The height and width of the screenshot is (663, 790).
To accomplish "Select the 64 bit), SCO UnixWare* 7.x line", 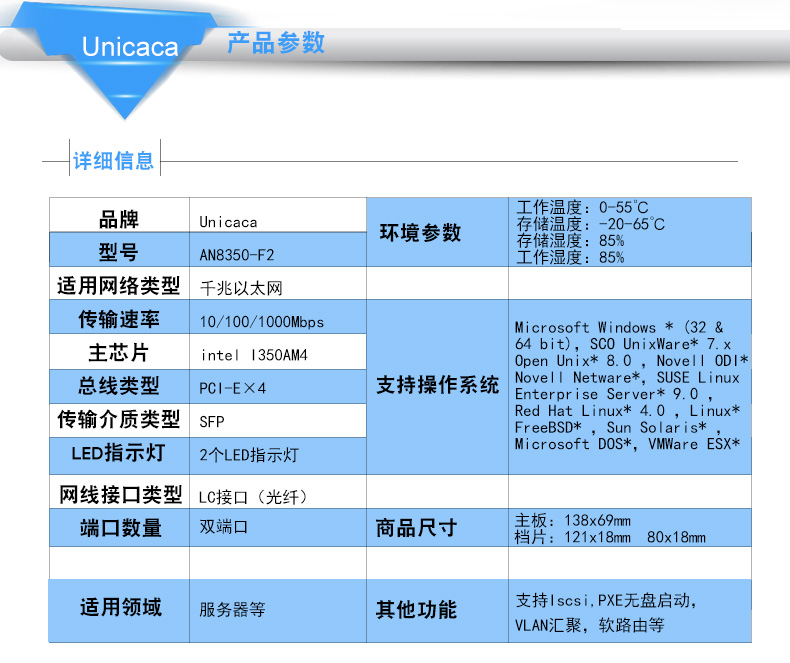I will pos(623,344).
